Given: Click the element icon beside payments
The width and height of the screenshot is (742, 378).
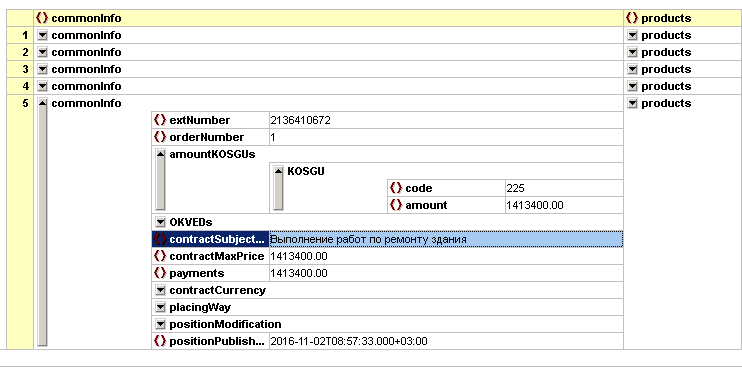Looking at the screenshot, I should 160,273.
